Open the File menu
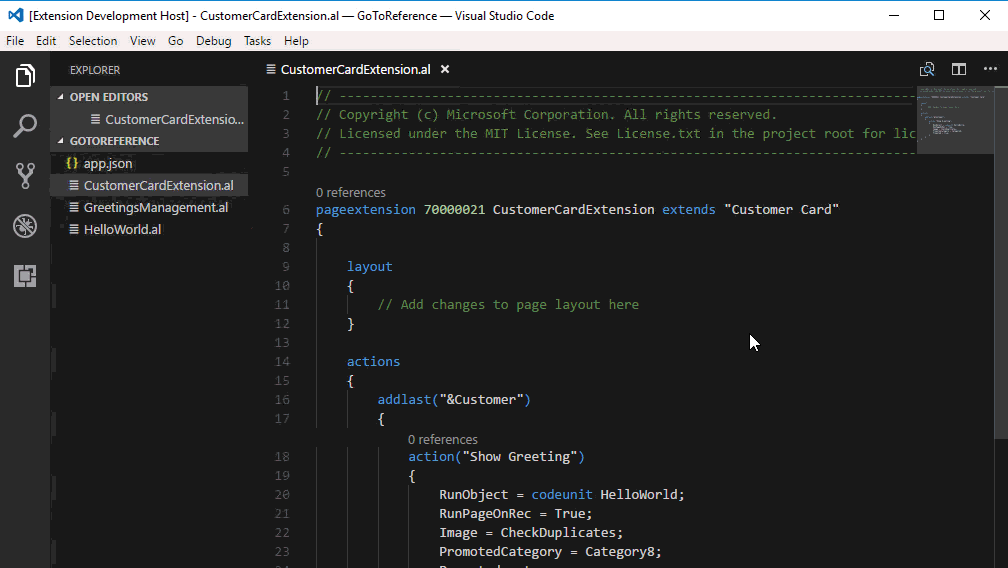This screenshot has width=1008, height=568. tap(15, 41)
